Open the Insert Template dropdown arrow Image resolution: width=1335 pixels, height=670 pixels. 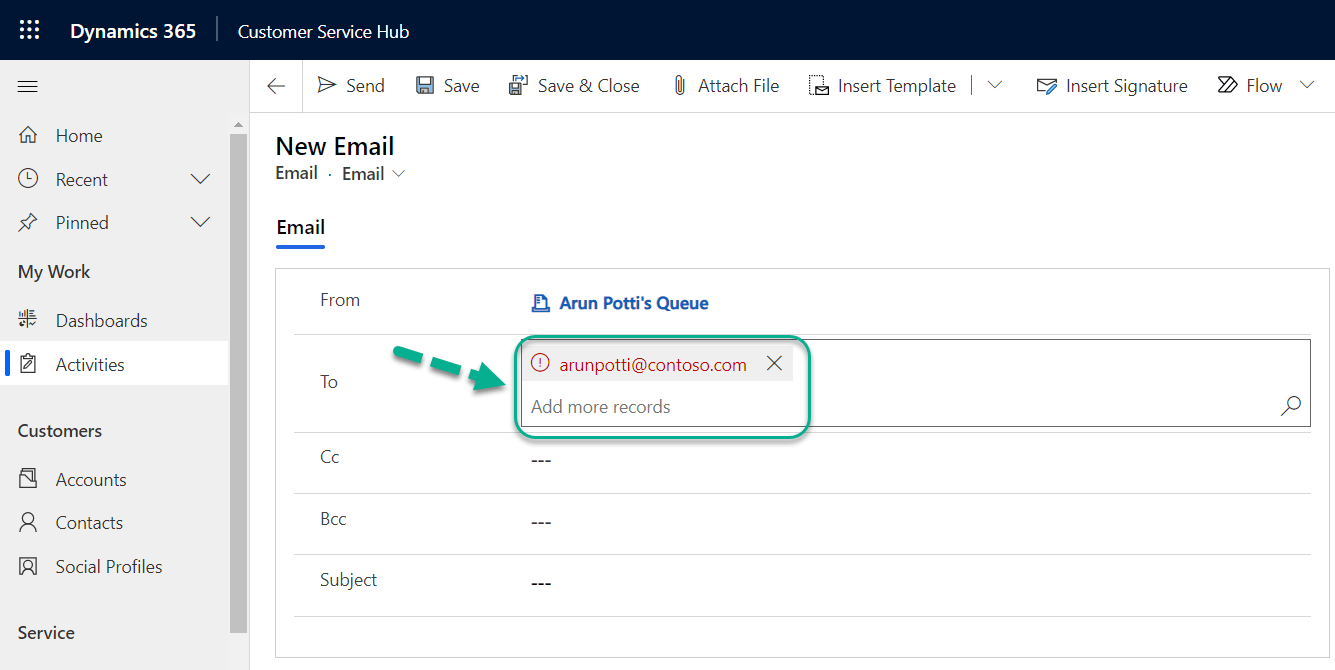coord(994,85)
